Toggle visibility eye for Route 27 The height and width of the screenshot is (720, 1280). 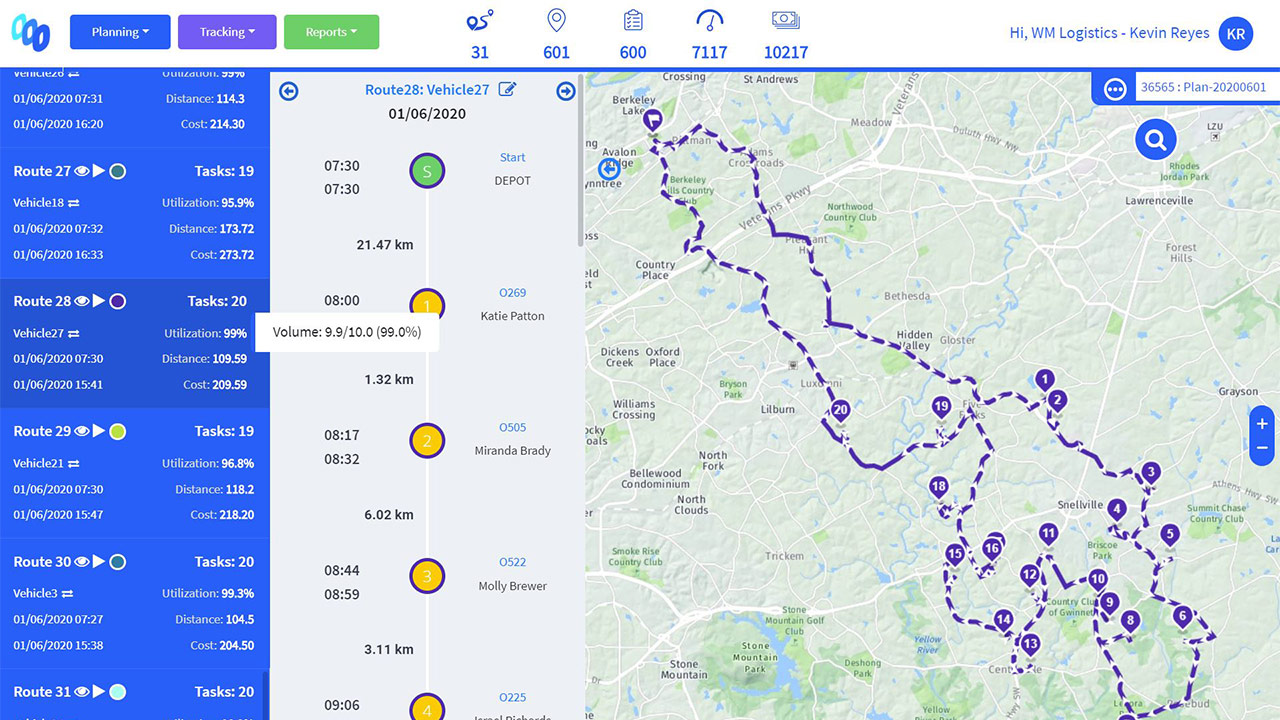(82, 171)
